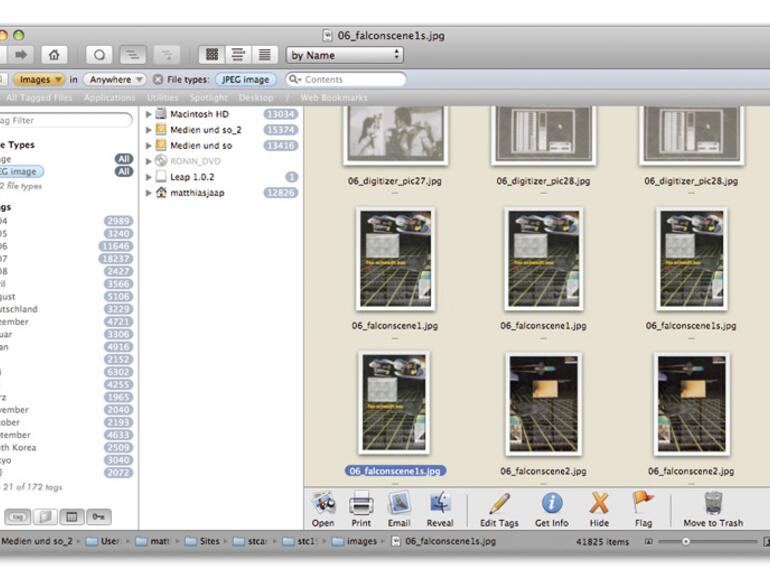Open the Anywhere location dropdown
Viewport: 770px width, 578px height.
tap(114, 79)
